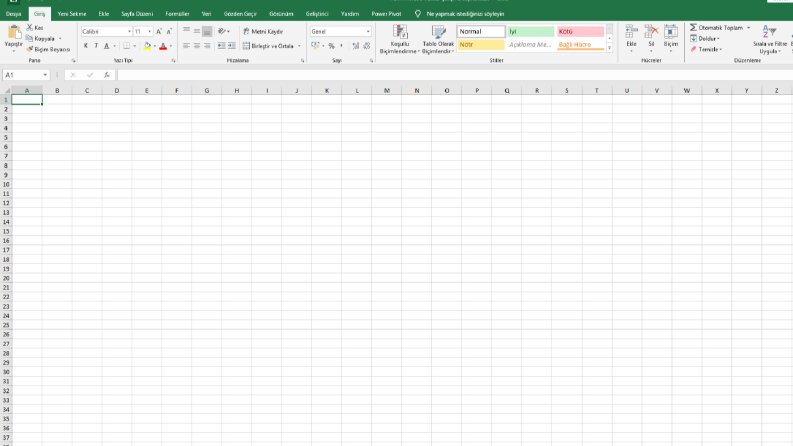Select the Biçim Boyacısı format painter

tap(48, 49)
